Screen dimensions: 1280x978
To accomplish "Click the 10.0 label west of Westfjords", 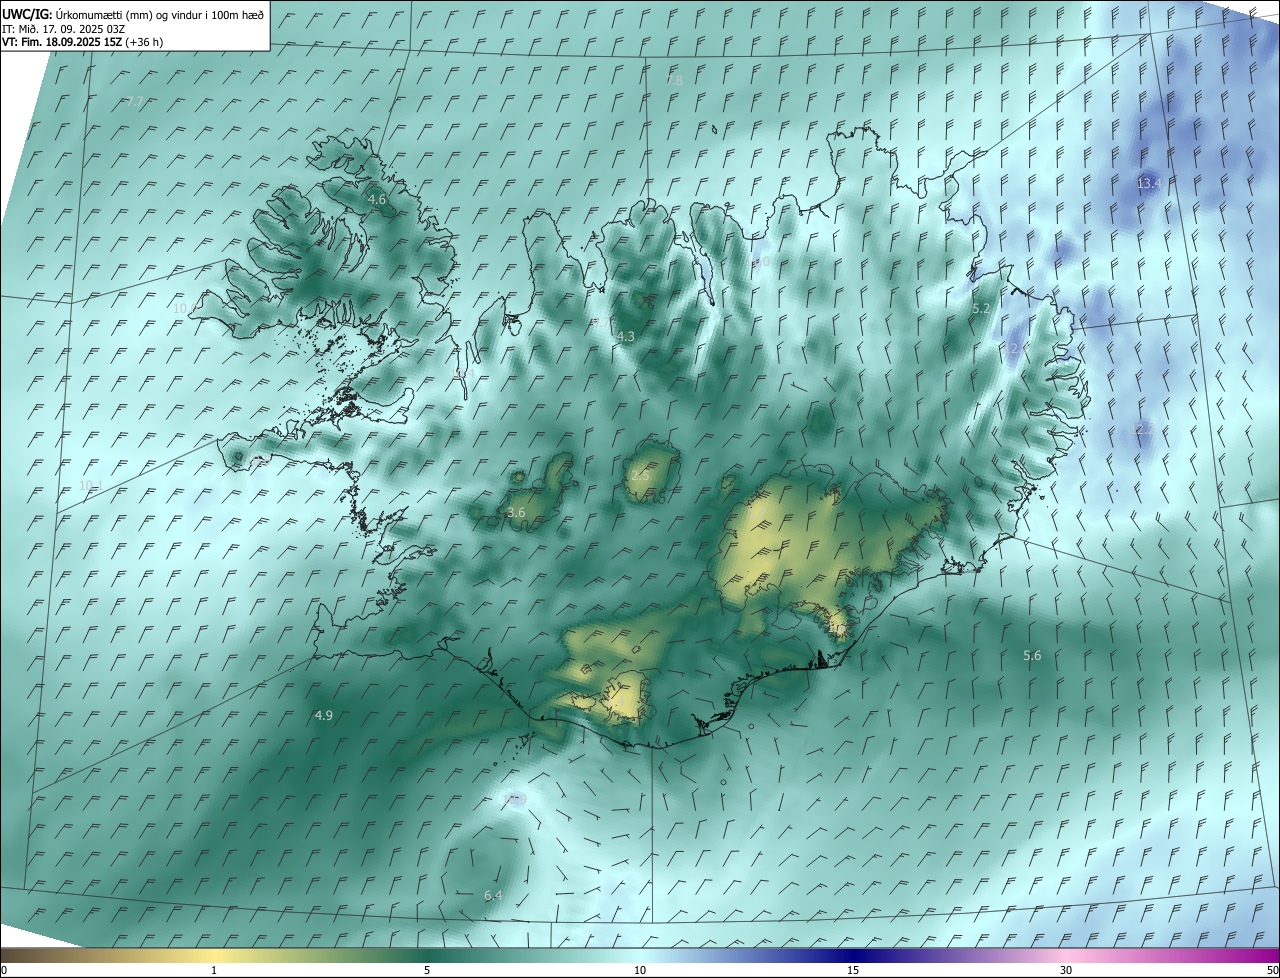I will coord(185,308).
